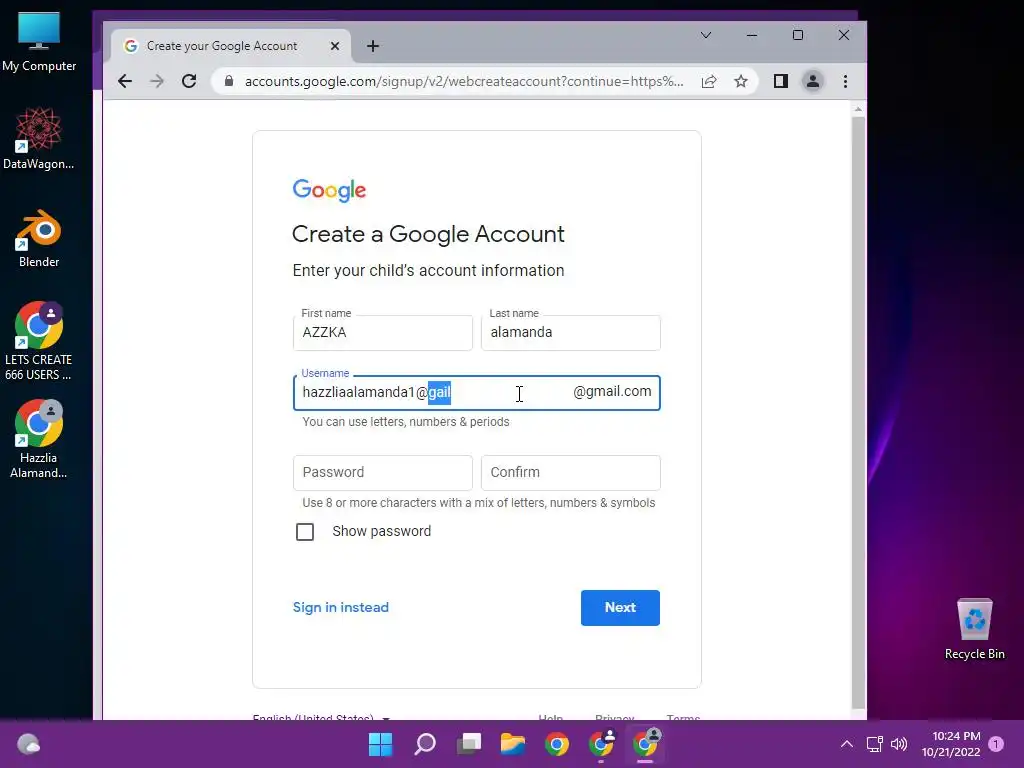Open taskbar Search

[x=425, y=744]
